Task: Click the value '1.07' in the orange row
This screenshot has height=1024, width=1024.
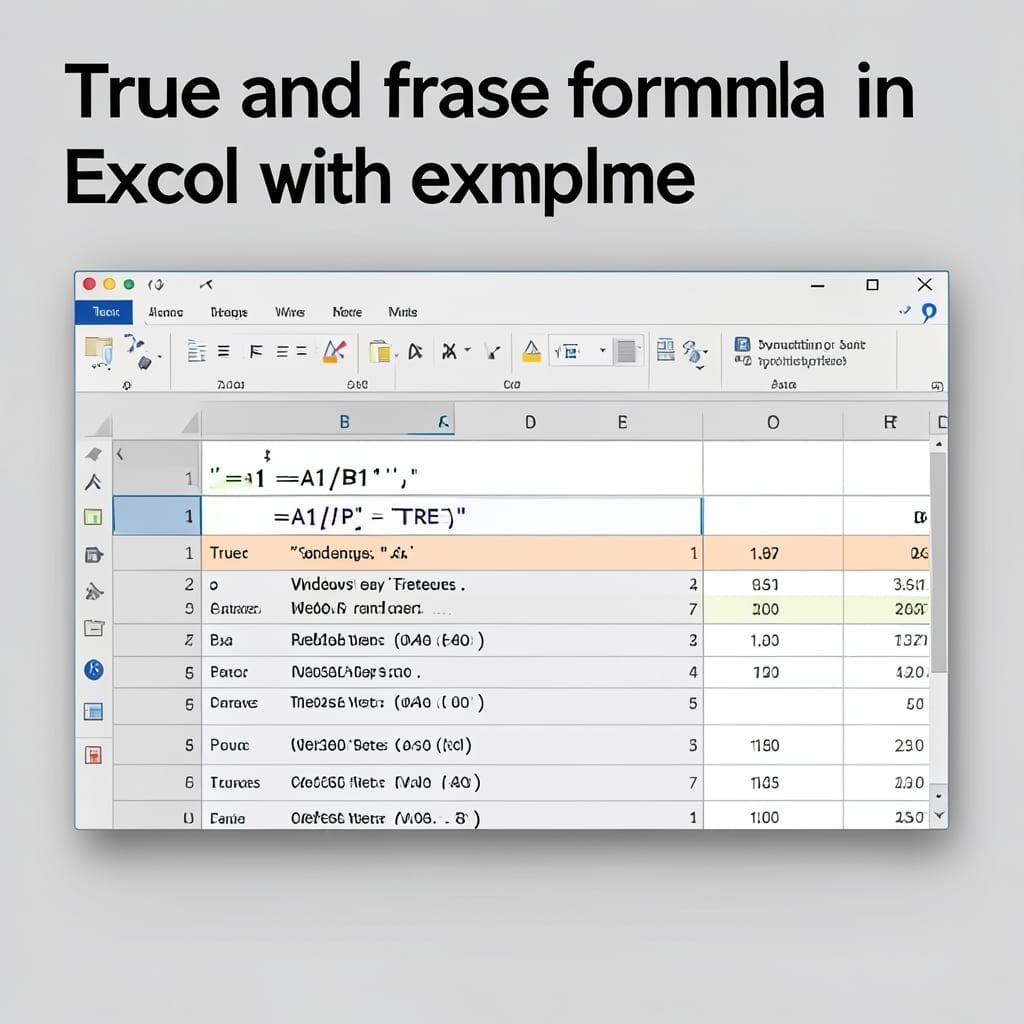Action: pos(764,554)
